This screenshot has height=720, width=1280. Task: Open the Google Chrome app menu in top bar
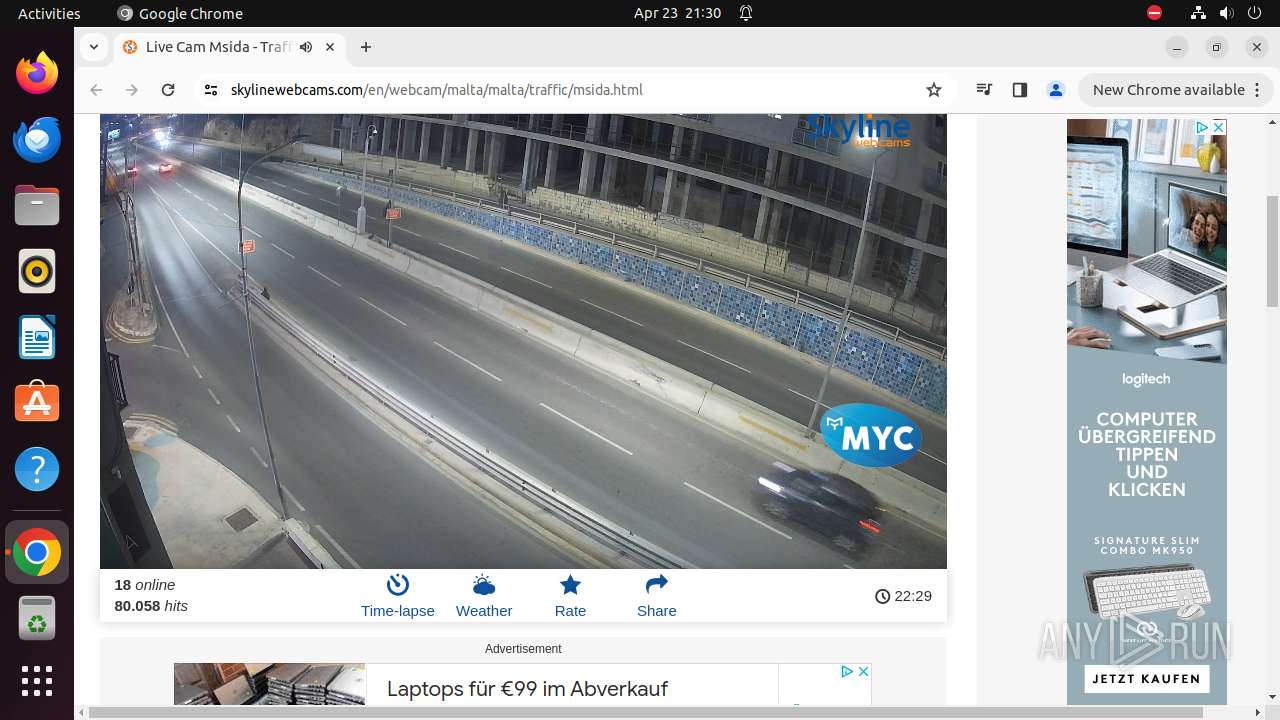point(180,13)
